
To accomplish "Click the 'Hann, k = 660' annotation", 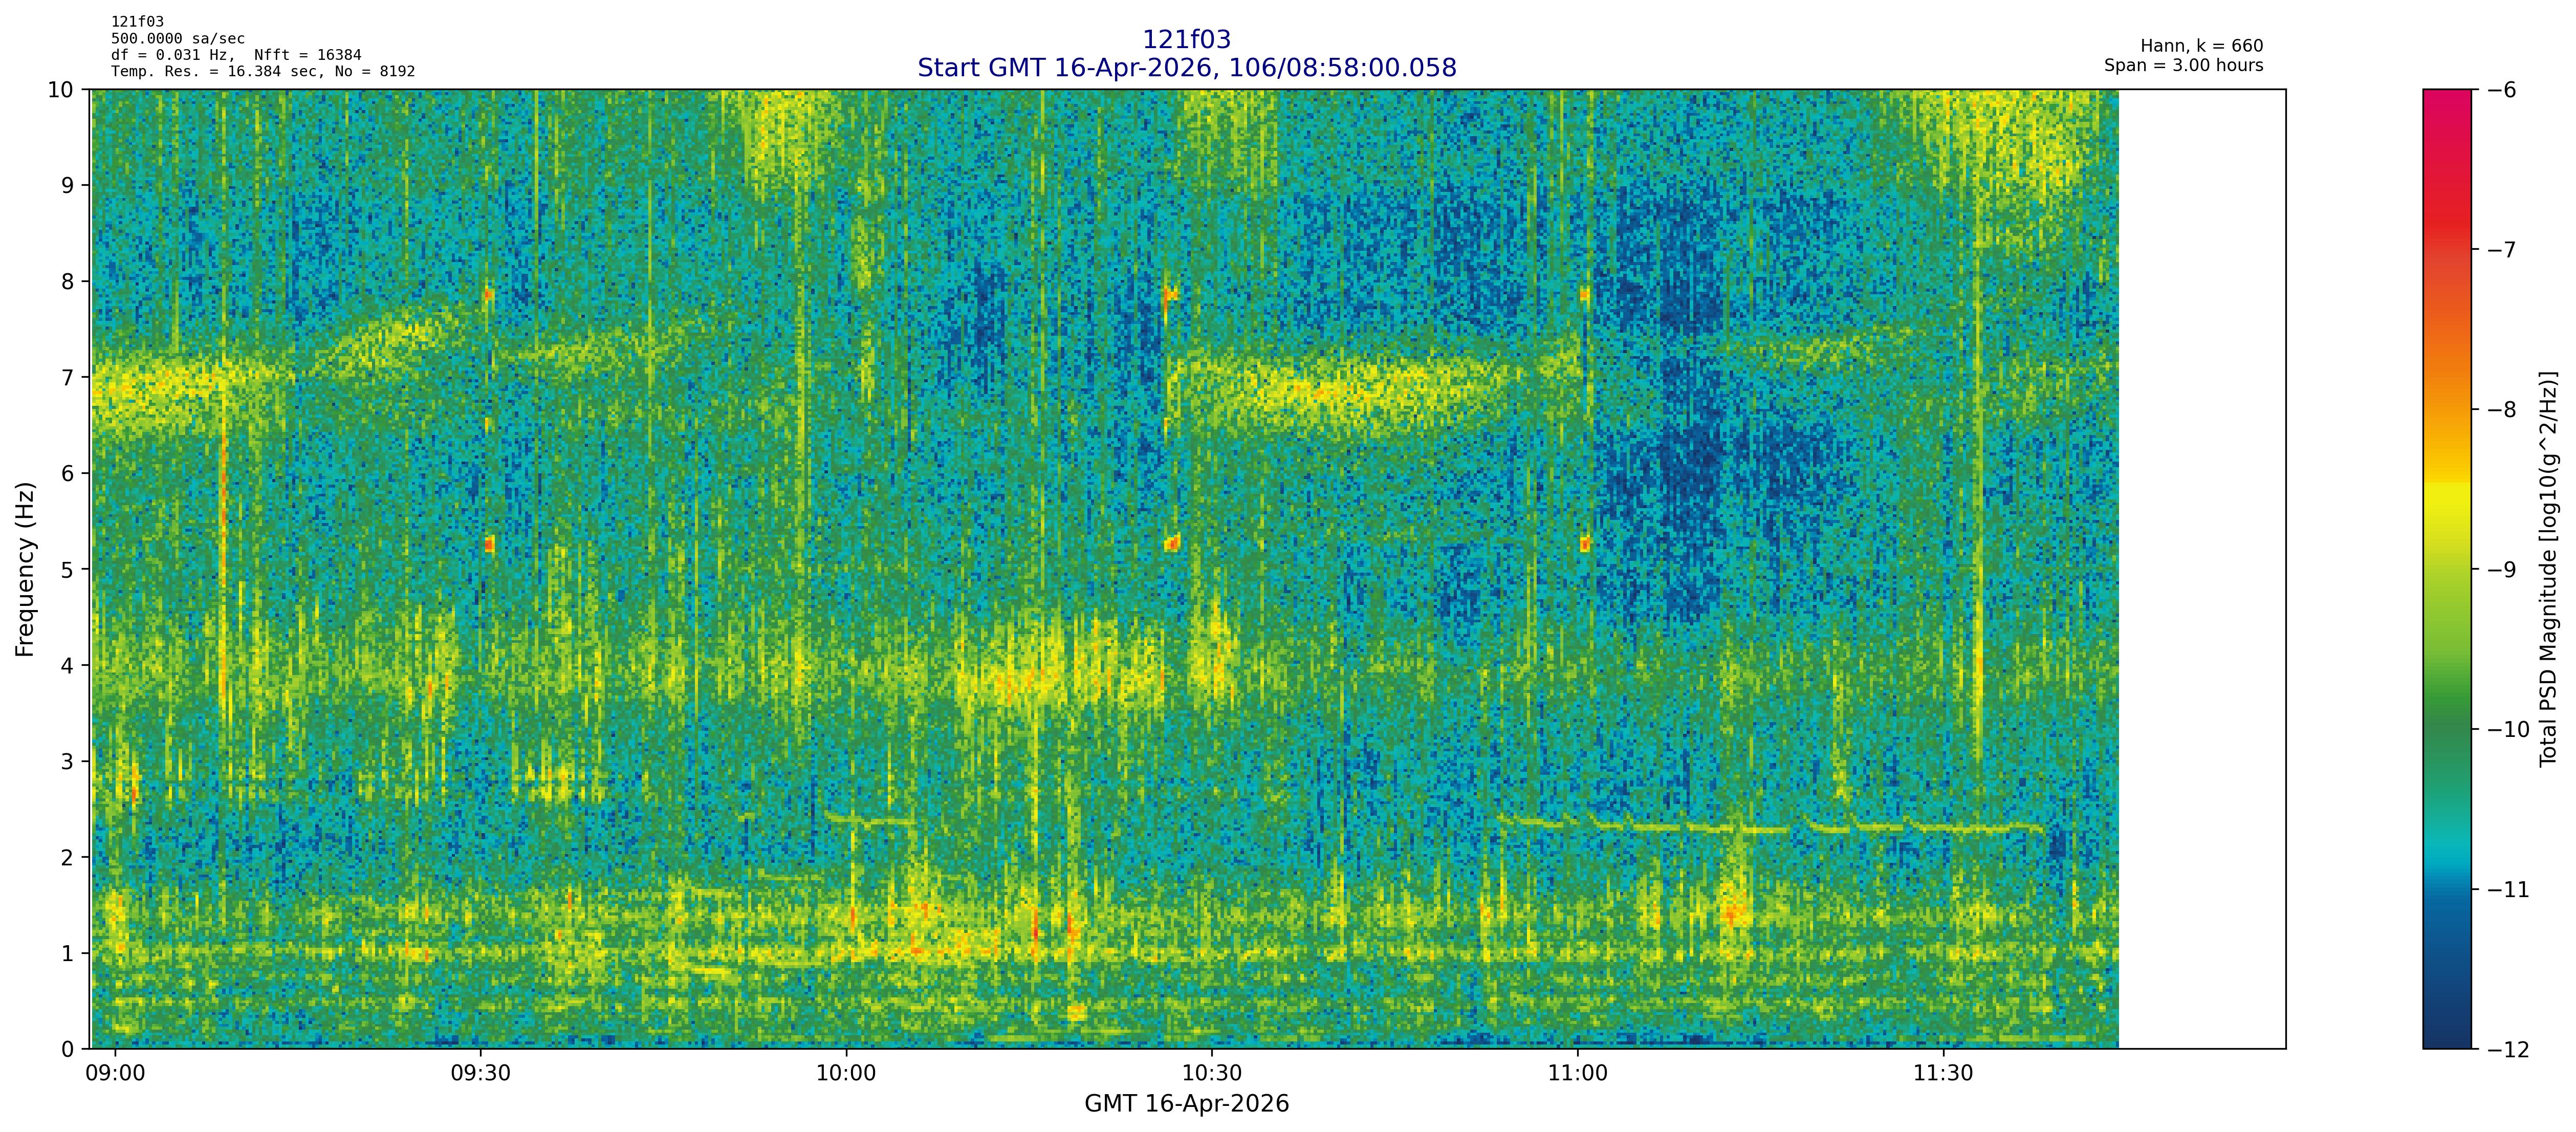I will (2201, 46).
